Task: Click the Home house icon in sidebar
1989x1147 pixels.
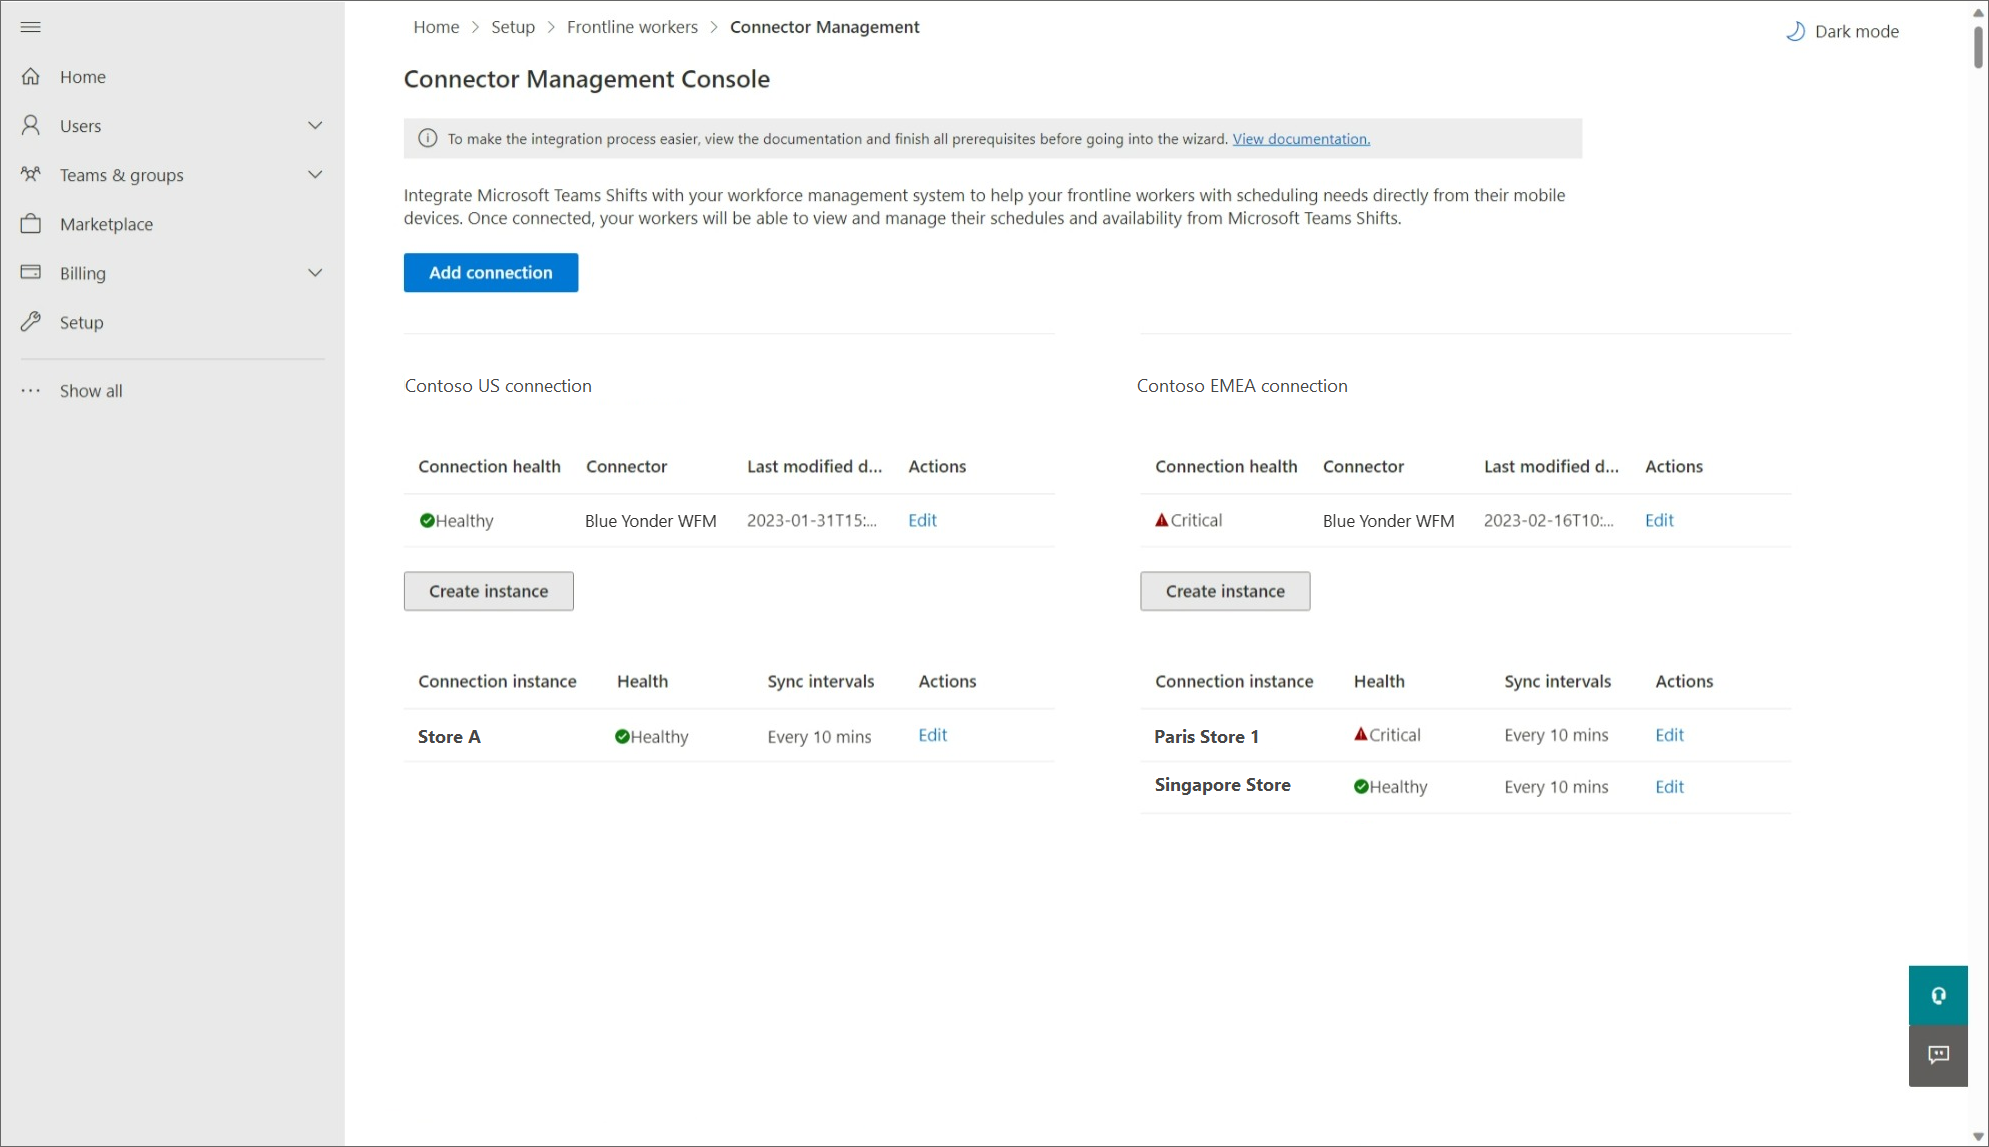Action: (31, 77)
